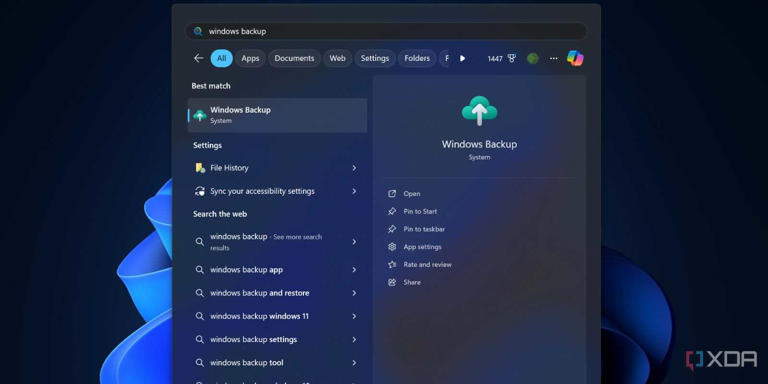
Task: Click the search box containing windows backup
Action: point(386,31)
